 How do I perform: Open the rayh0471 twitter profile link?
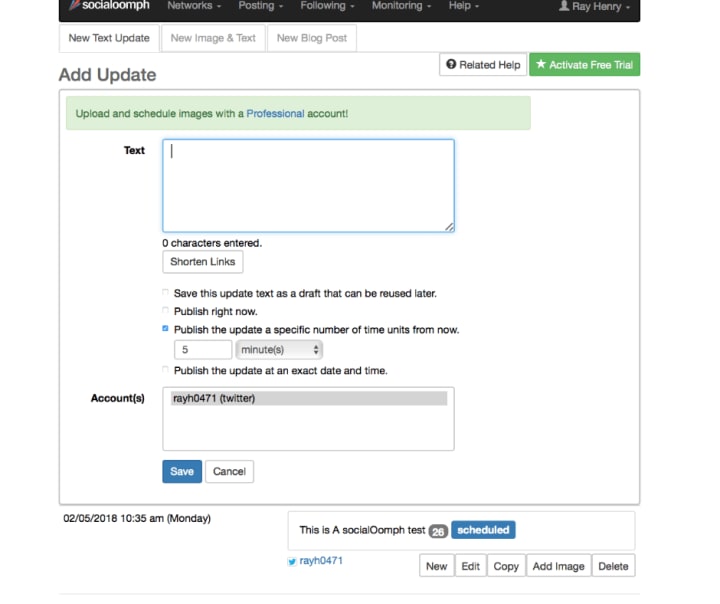321,561
